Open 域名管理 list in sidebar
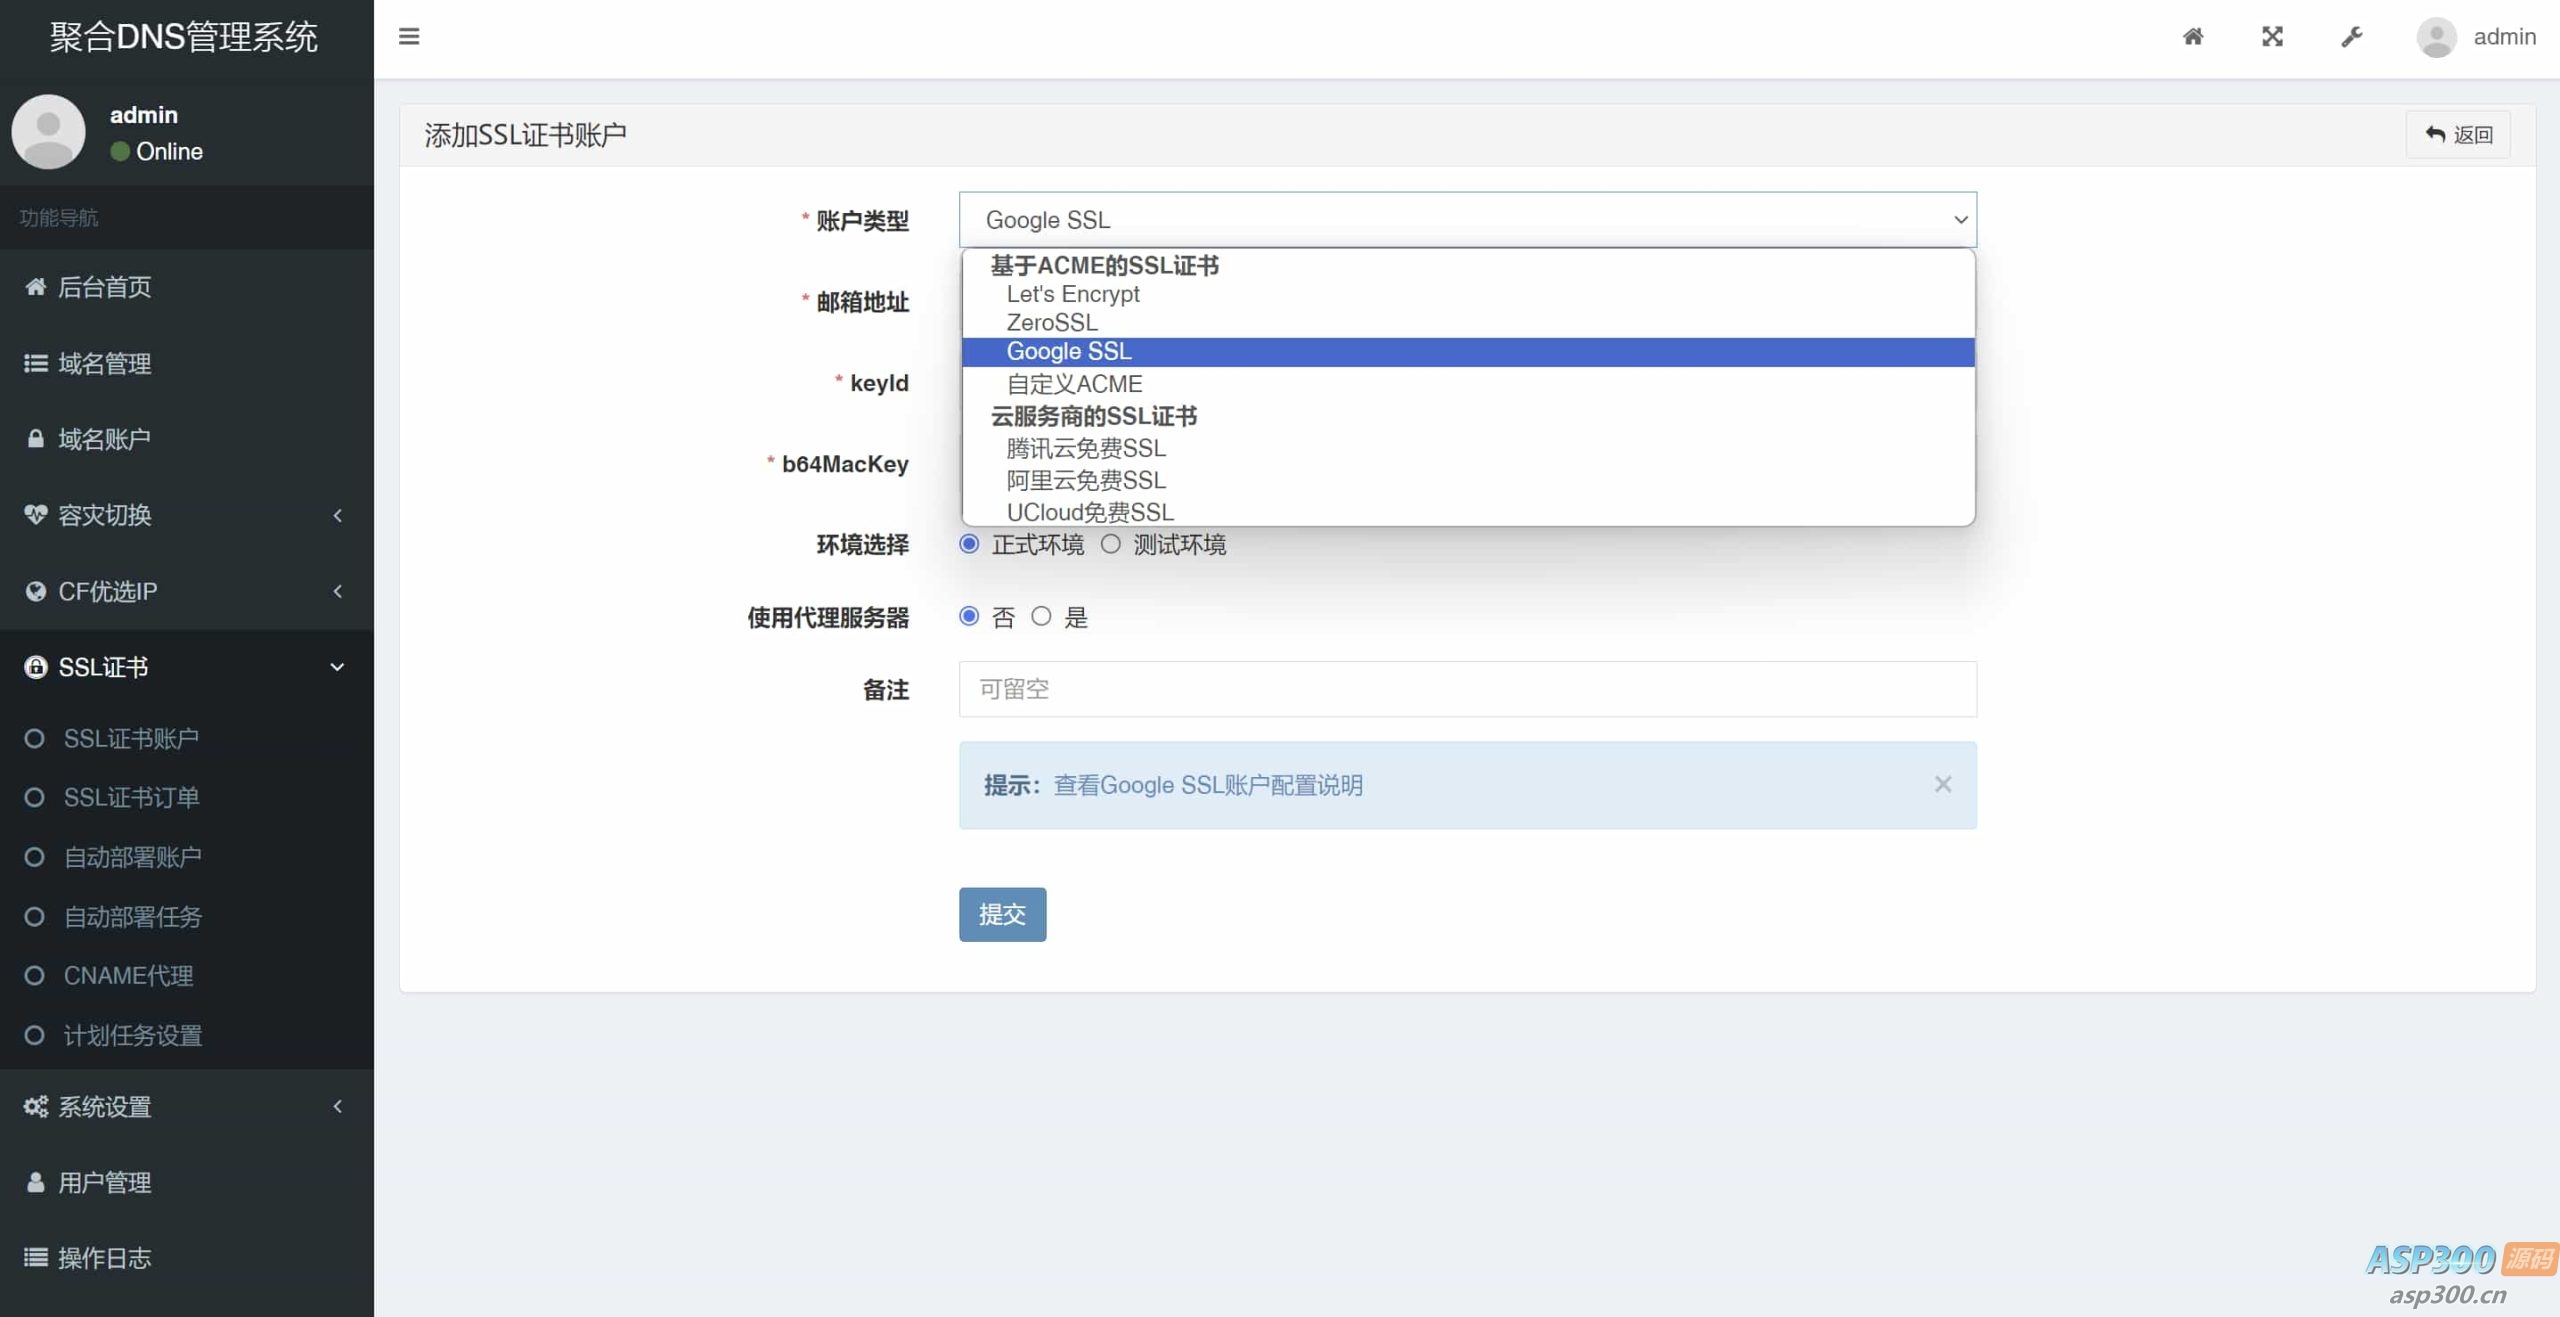 pos(104,363)
